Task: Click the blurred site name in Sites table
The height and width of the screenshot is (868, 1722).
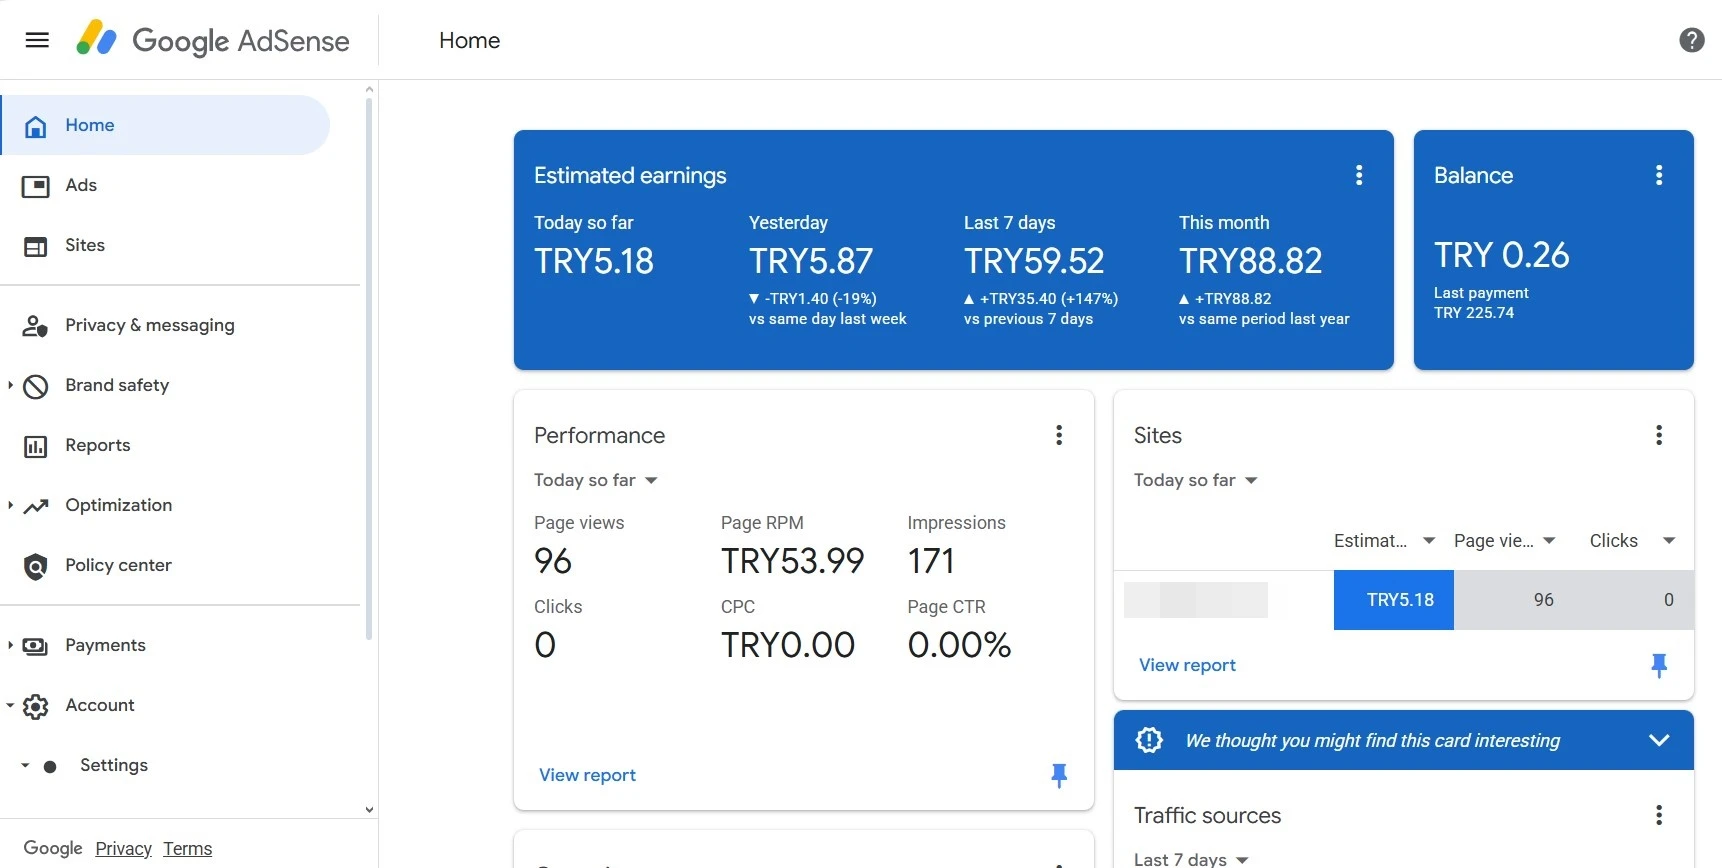Action: tap(1196, 600)
